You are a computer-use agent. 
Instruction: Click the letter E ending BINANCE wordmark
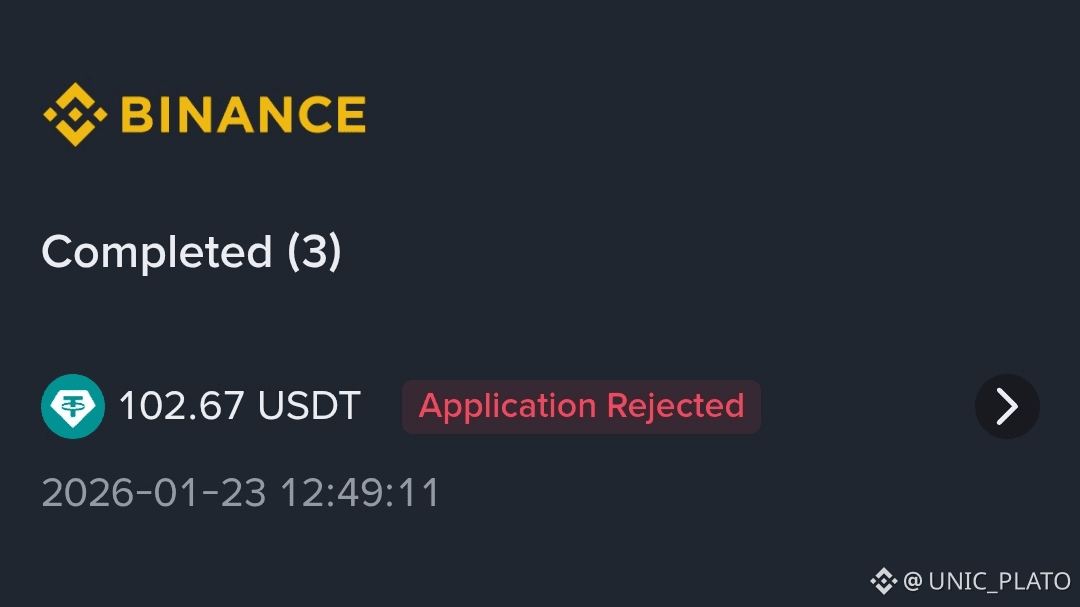tap(350, 115)
